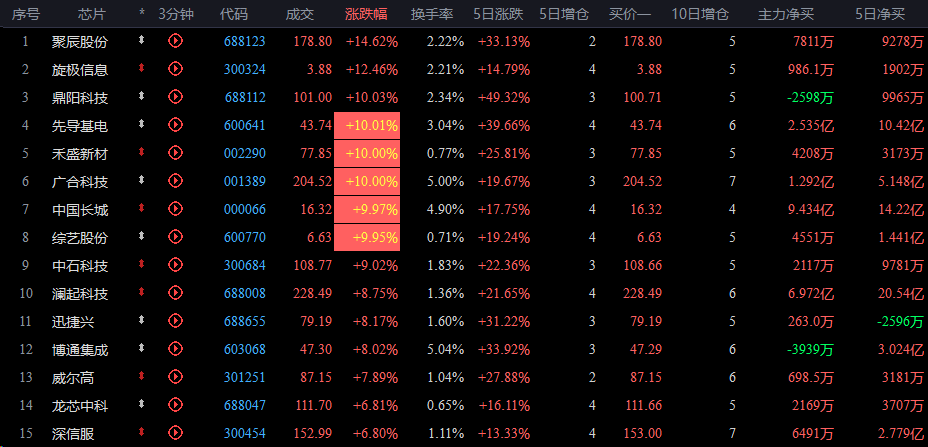The width and height of the screenshot is (928, 447).
Task: Open 3-minute chart icon for 博通集成
Action: click(x=175, y=349)
